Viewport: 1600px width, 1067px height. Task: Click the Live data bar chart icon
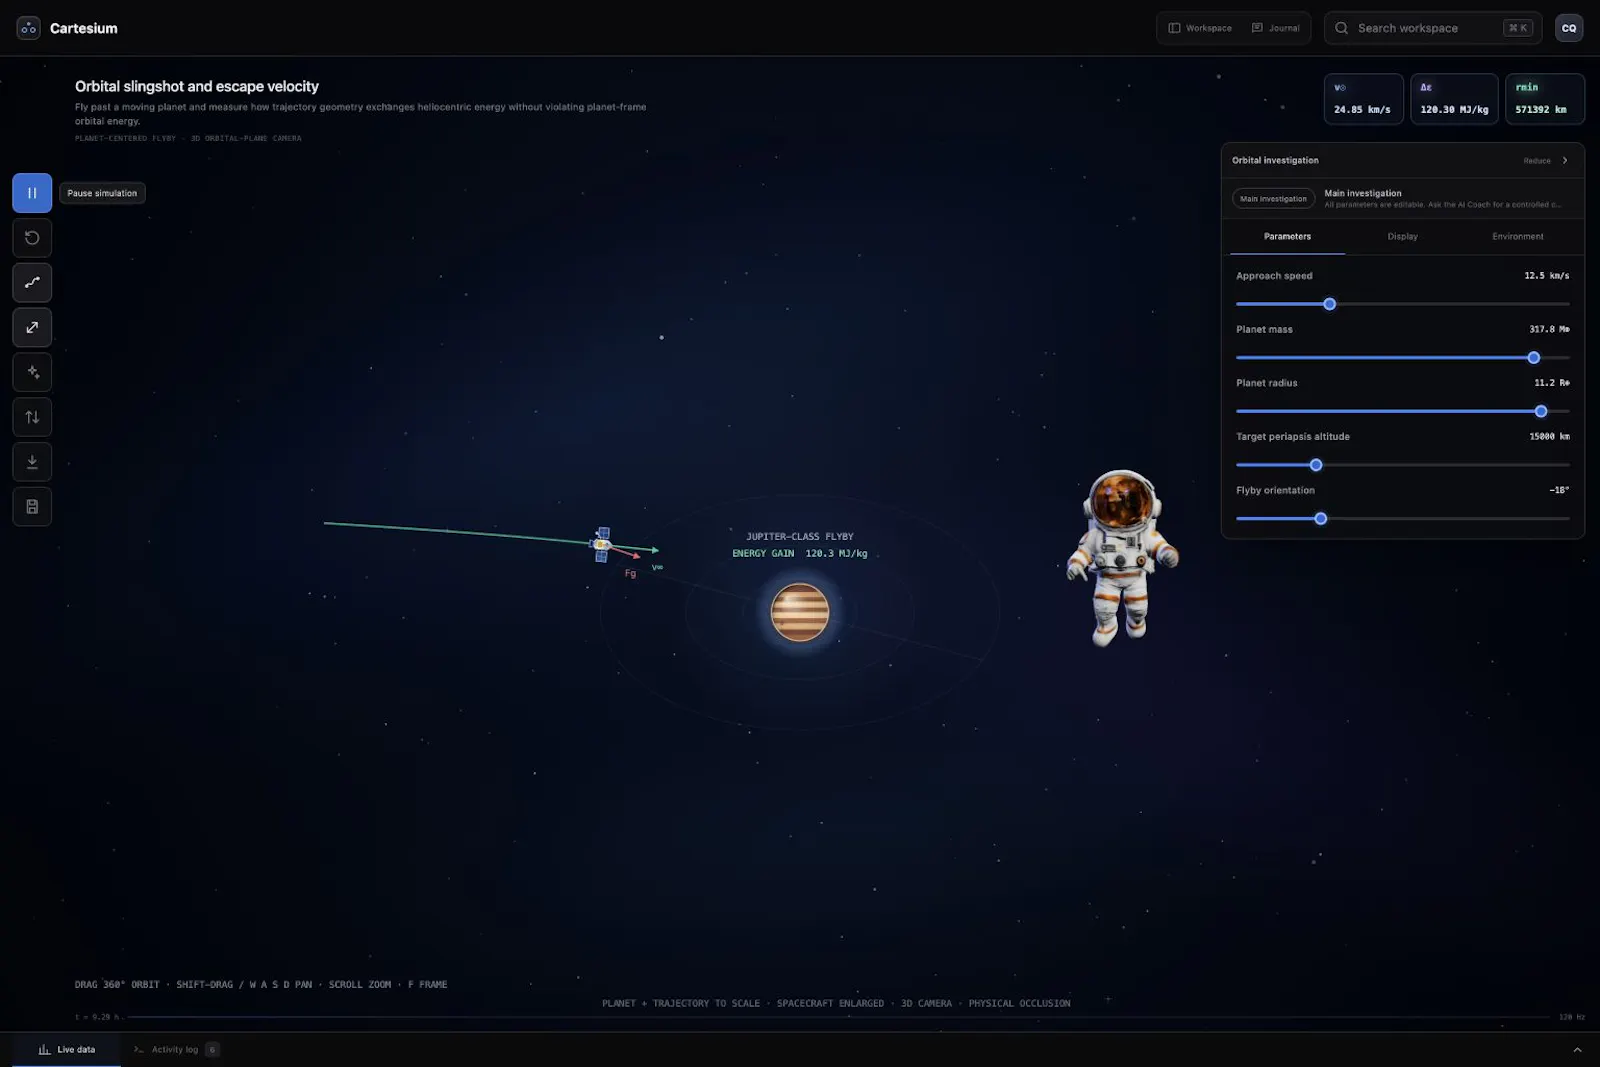44,1050
